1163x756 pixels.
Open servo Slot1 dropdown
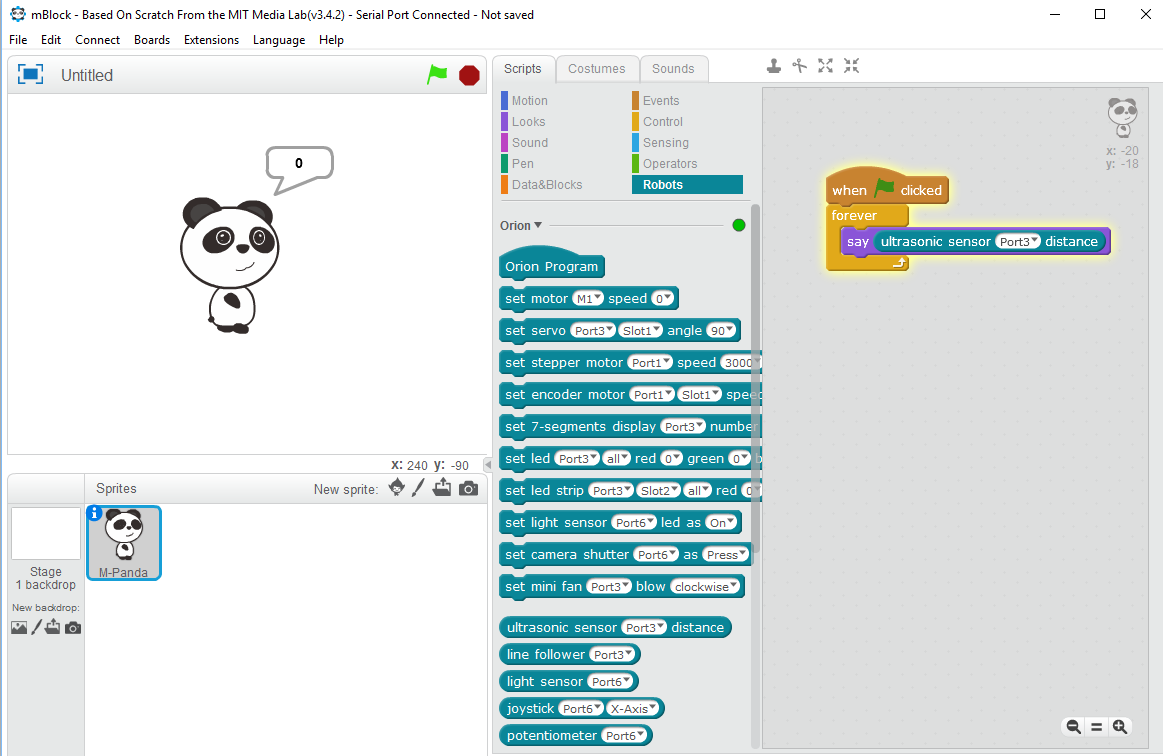(x=639, y=331)
